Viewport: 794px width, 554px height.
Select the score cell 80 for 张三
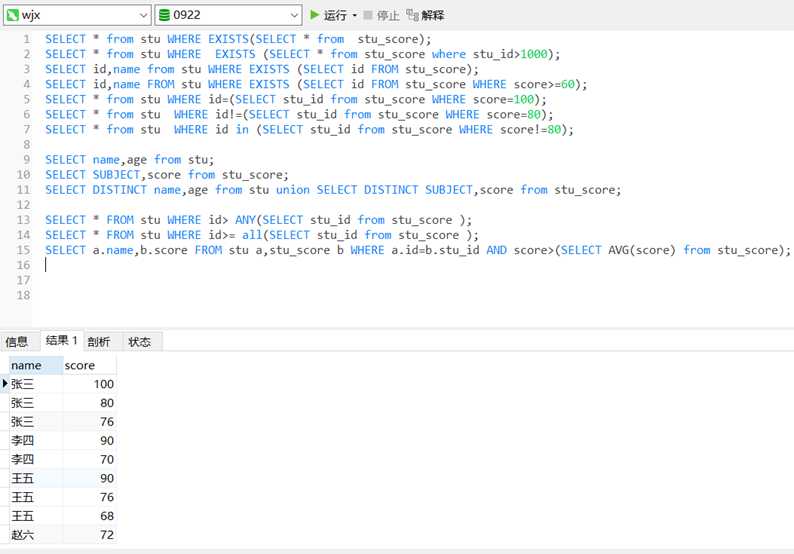[x=90, y=403]
